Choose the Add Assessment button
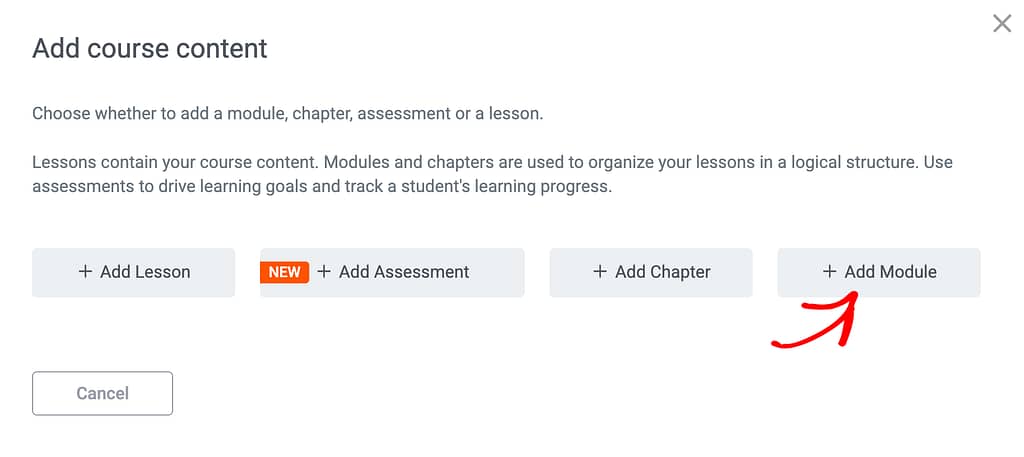 (392, 273)
